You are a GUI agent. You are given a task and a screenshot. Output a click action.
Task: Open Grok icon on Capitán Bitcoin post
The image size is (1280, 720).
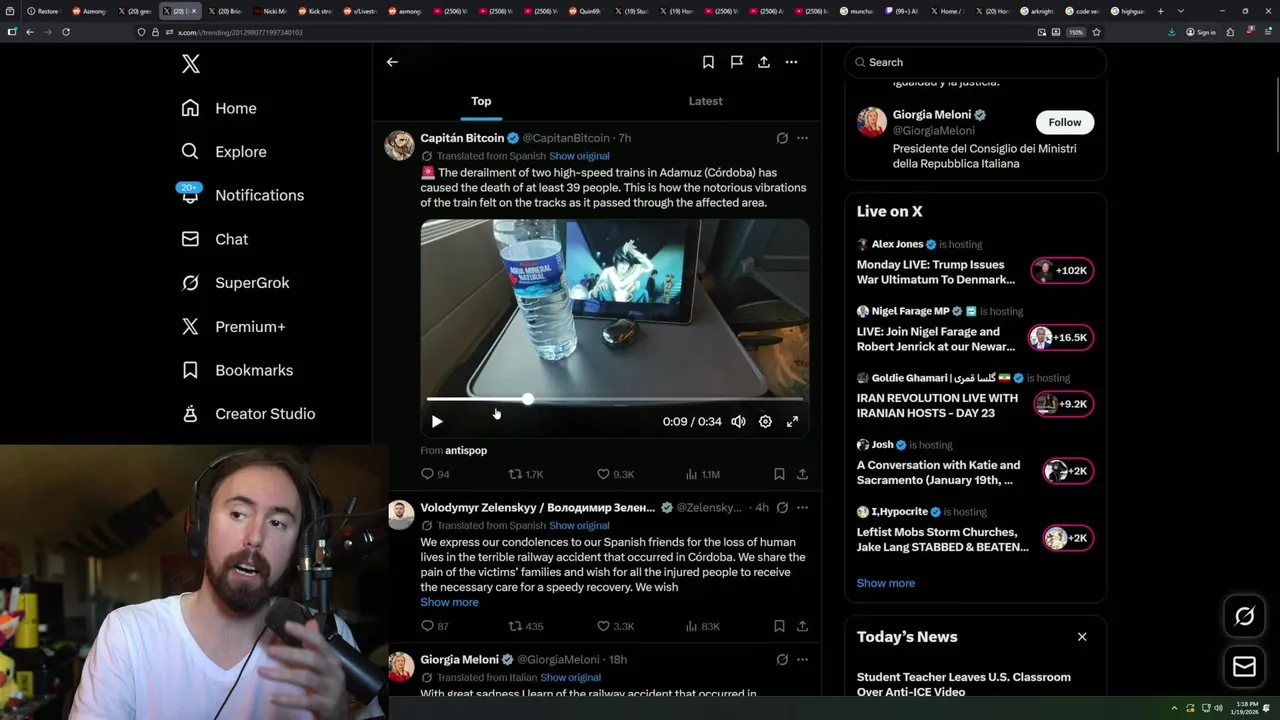(782, 138)
